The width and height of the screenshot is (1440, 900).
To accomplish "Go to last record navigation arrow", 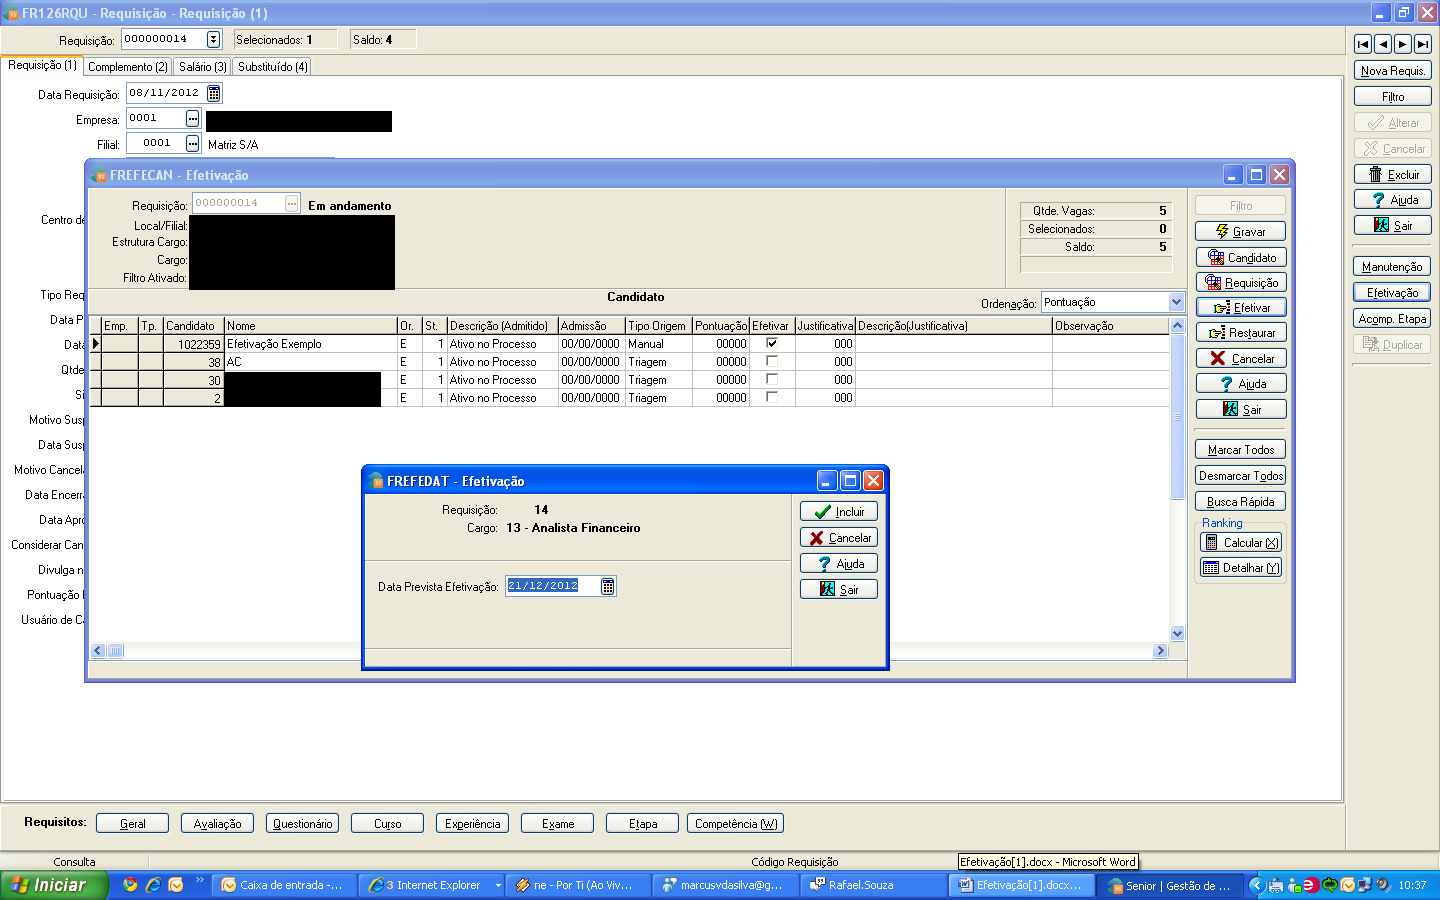I will tap(1423, 44).
